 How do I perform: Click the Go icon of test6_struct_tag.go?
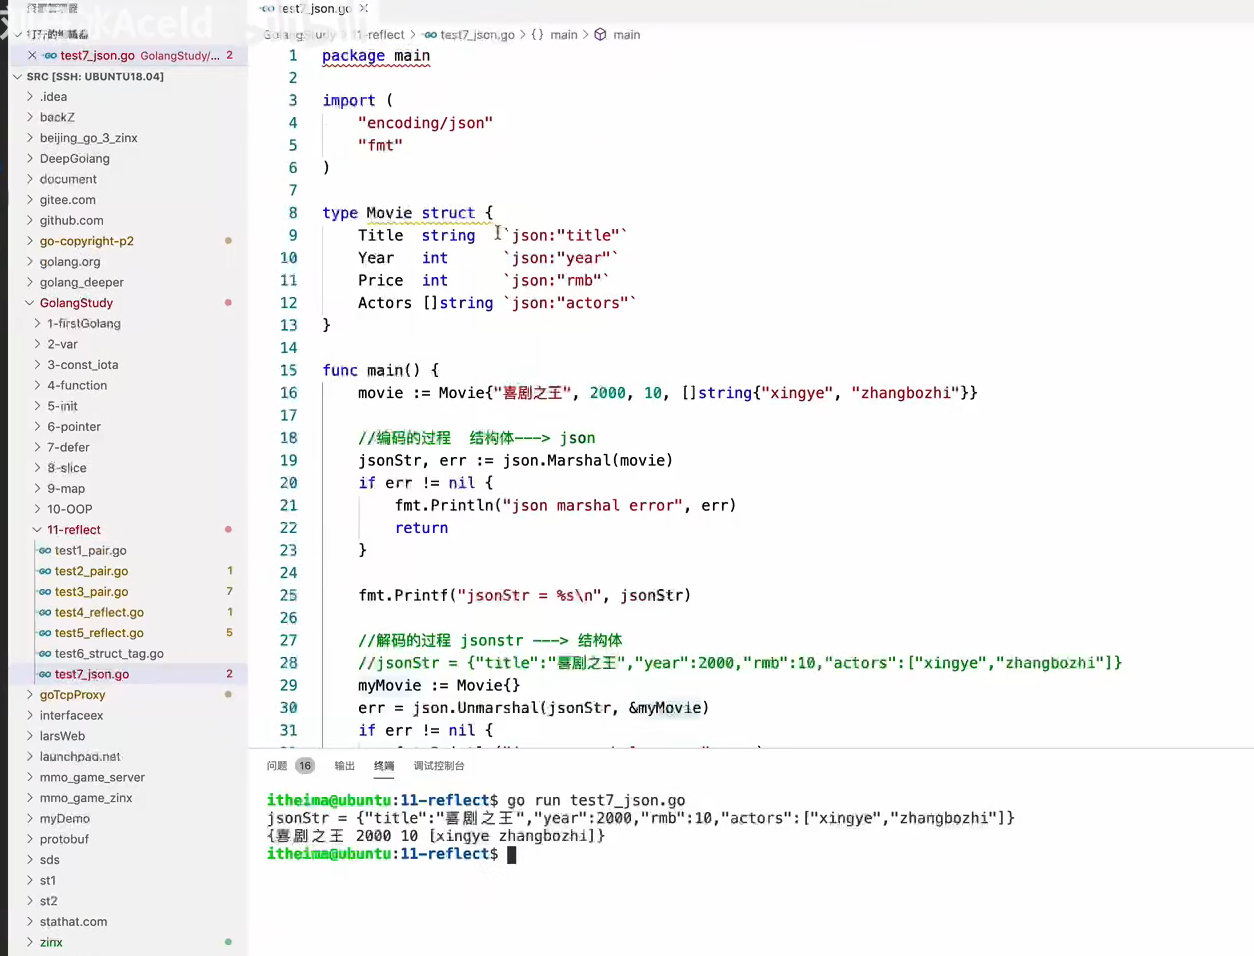(45, 654)
